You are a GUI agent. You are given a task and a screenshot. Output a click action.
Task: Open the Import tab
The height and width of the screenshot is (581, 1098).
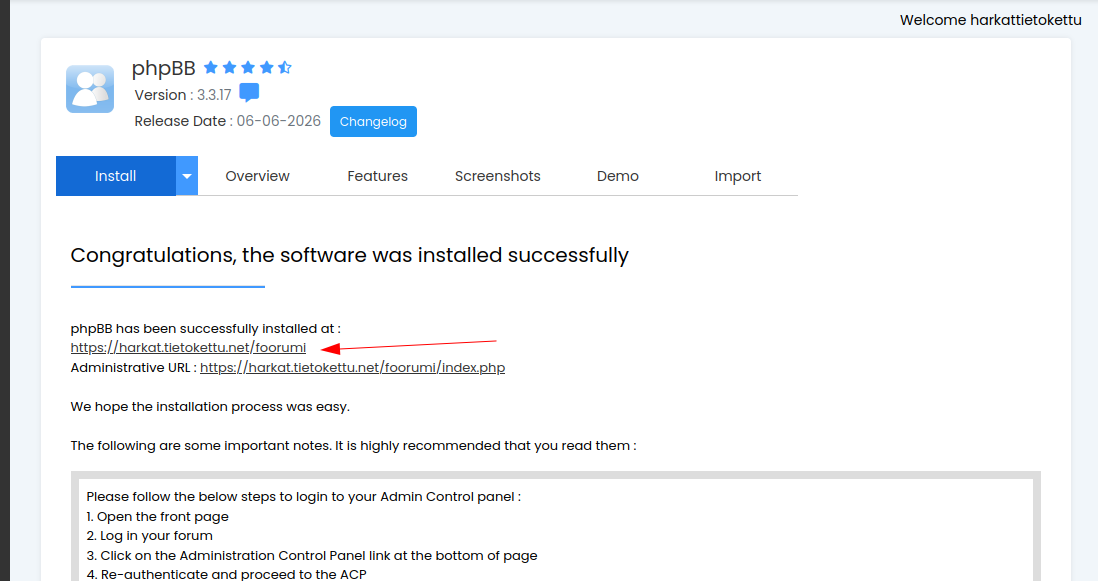tap(737, 176)
